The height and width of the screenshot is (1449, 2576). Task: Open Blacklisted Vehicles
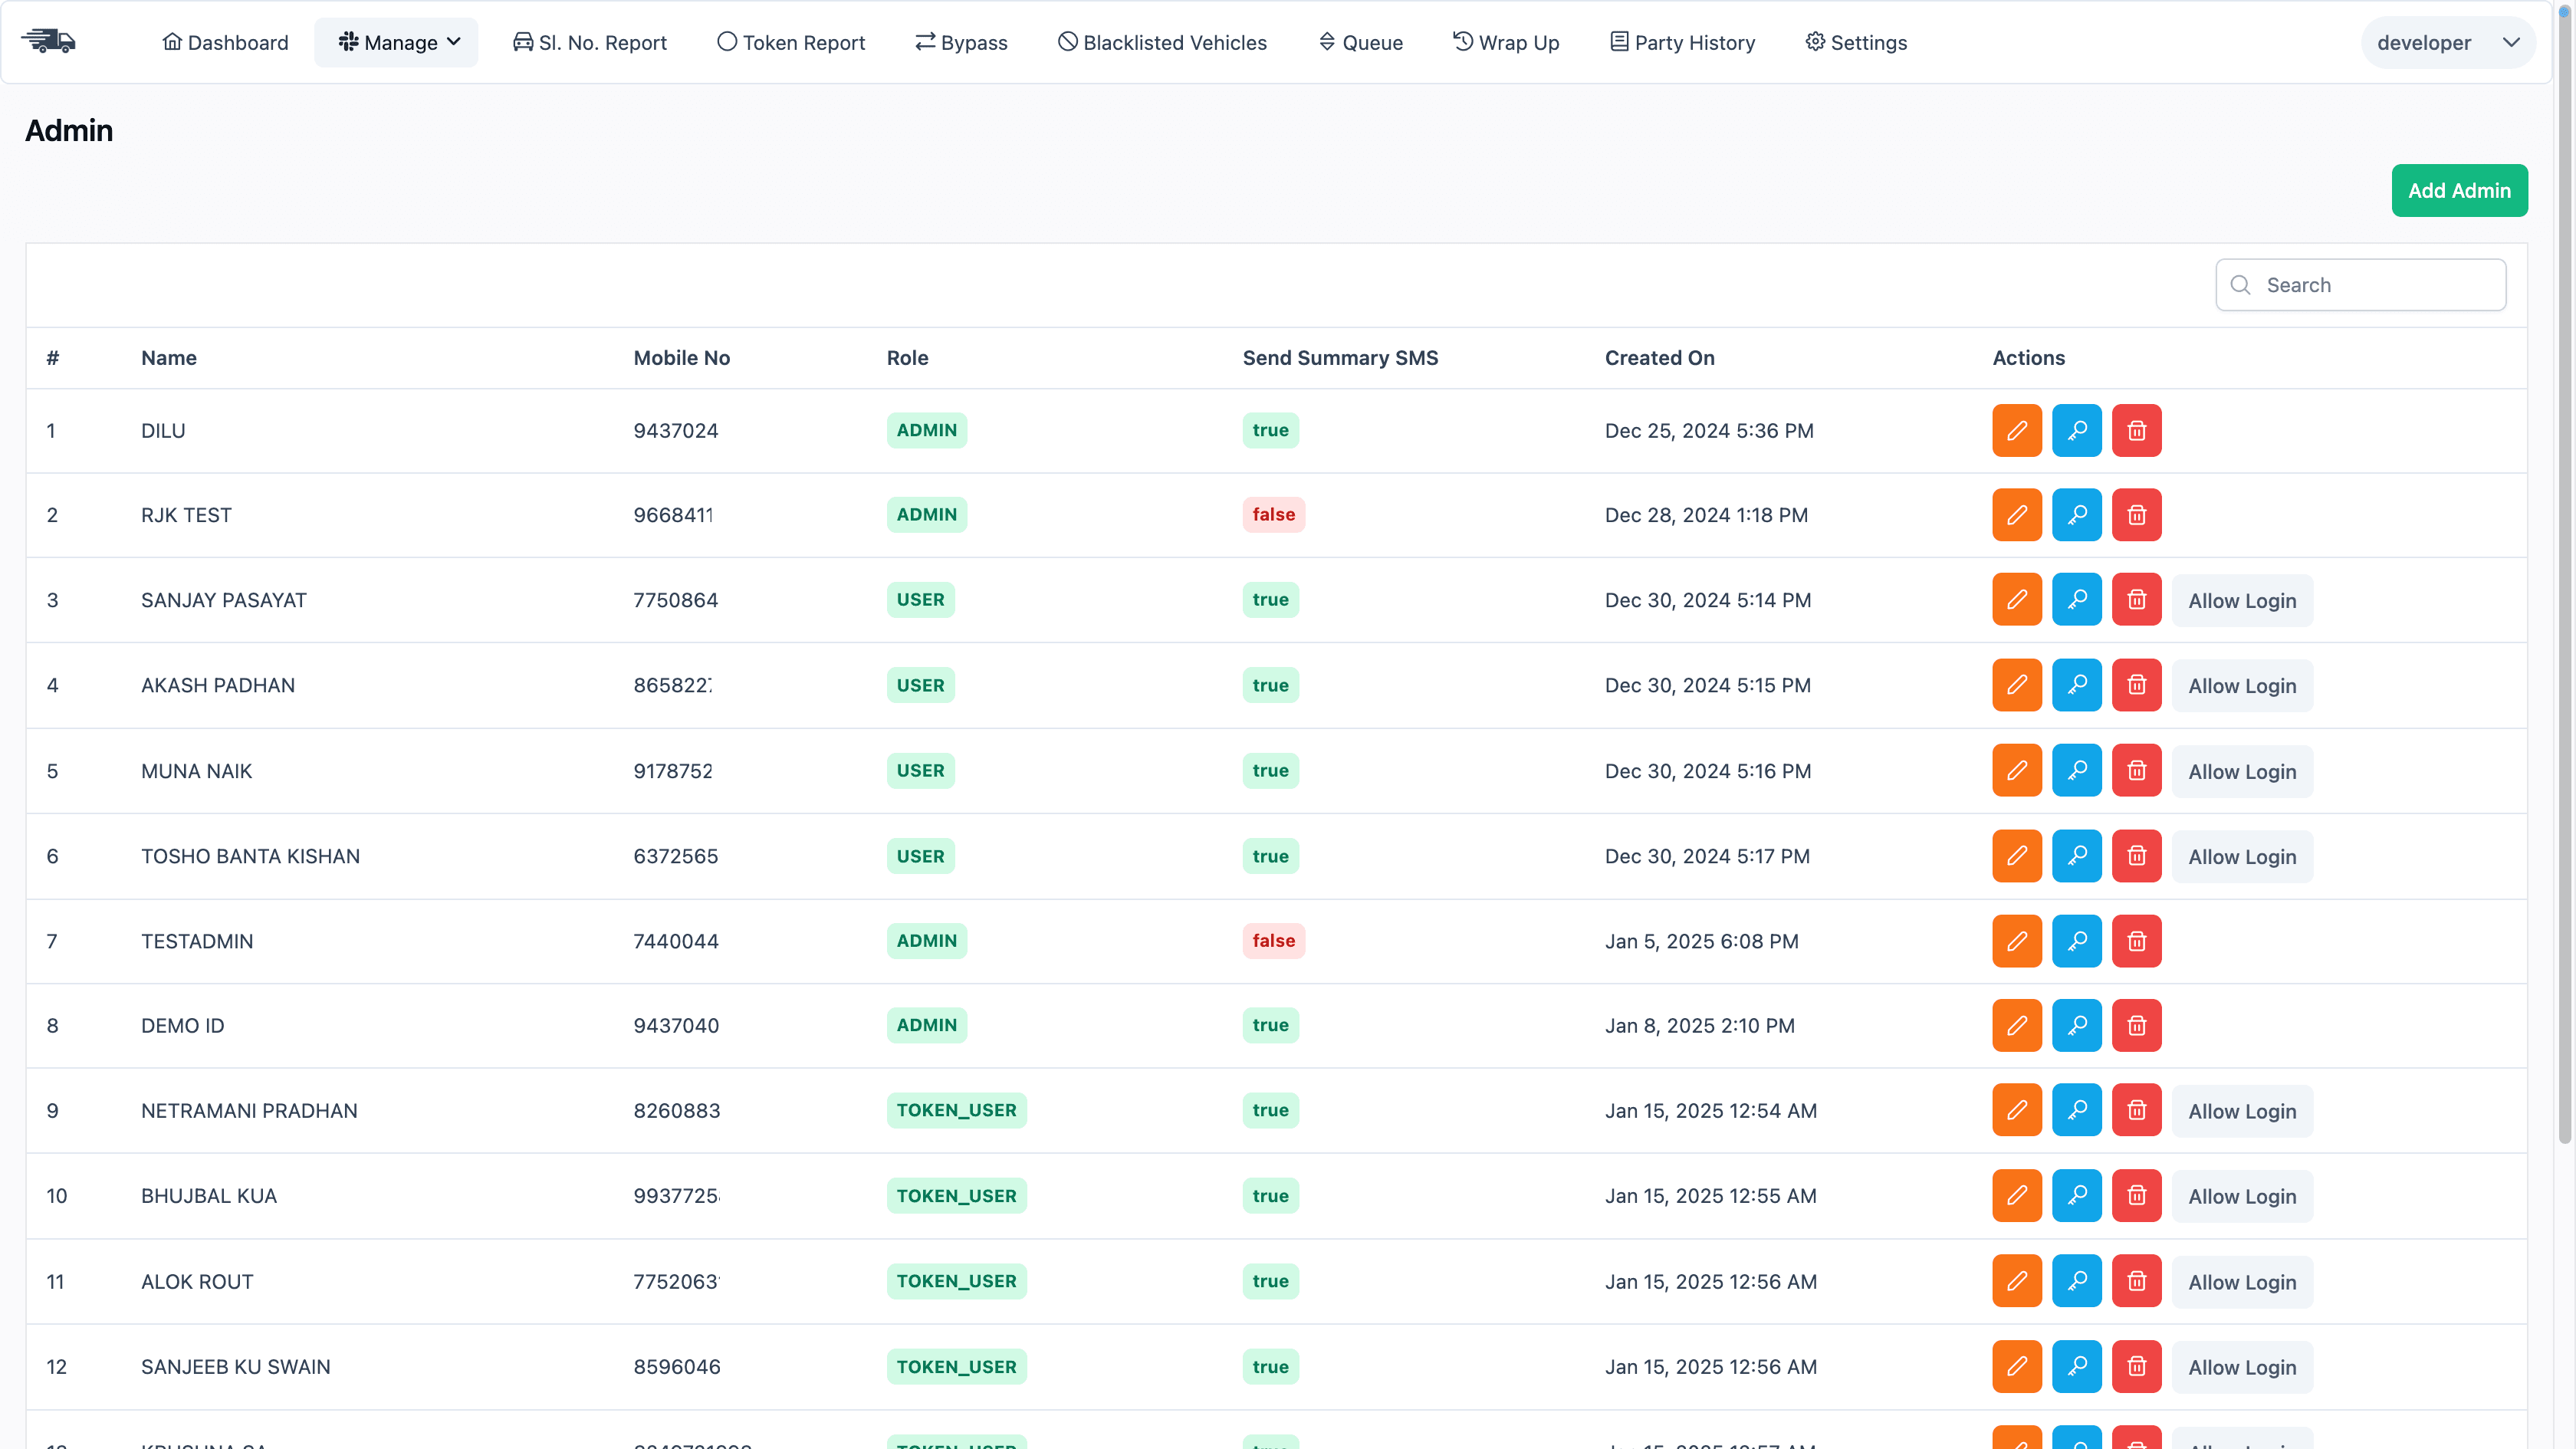1162,42
